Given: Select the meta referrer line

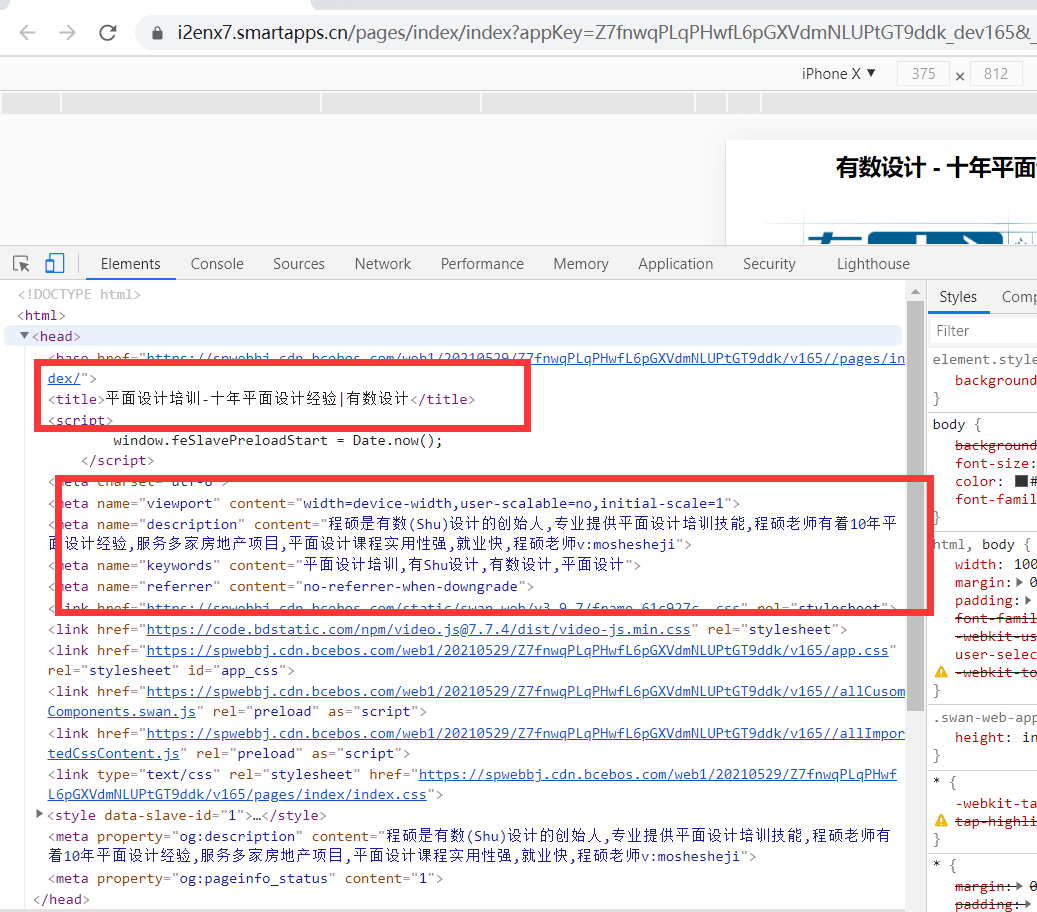Looking at the screenshot, I should (x=290, y=586).
